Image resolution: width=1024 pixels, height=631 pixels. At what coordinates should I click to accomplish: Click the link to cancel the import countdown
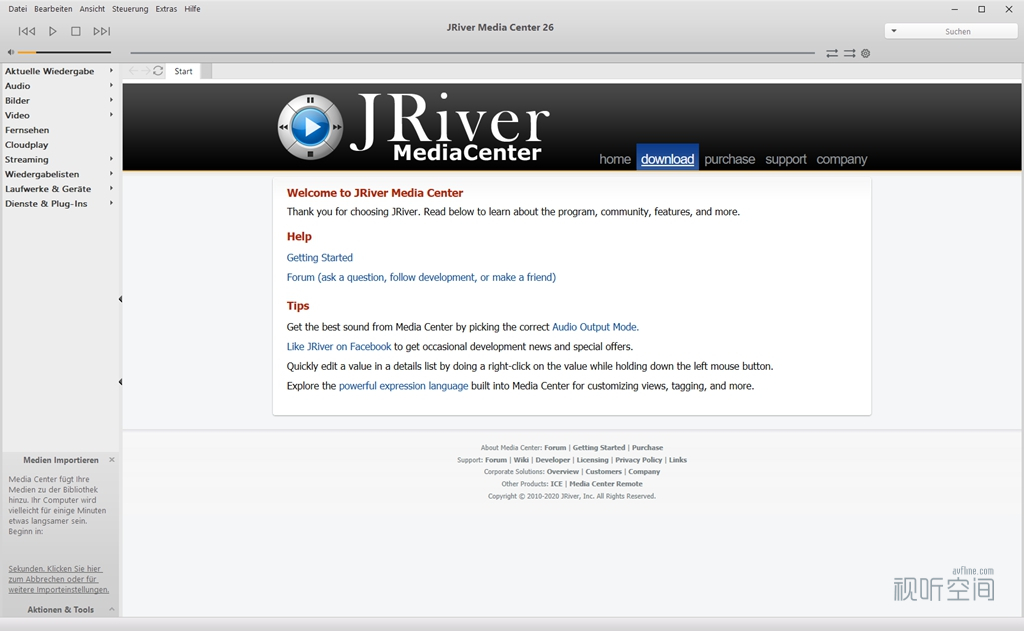click(58, 579)
